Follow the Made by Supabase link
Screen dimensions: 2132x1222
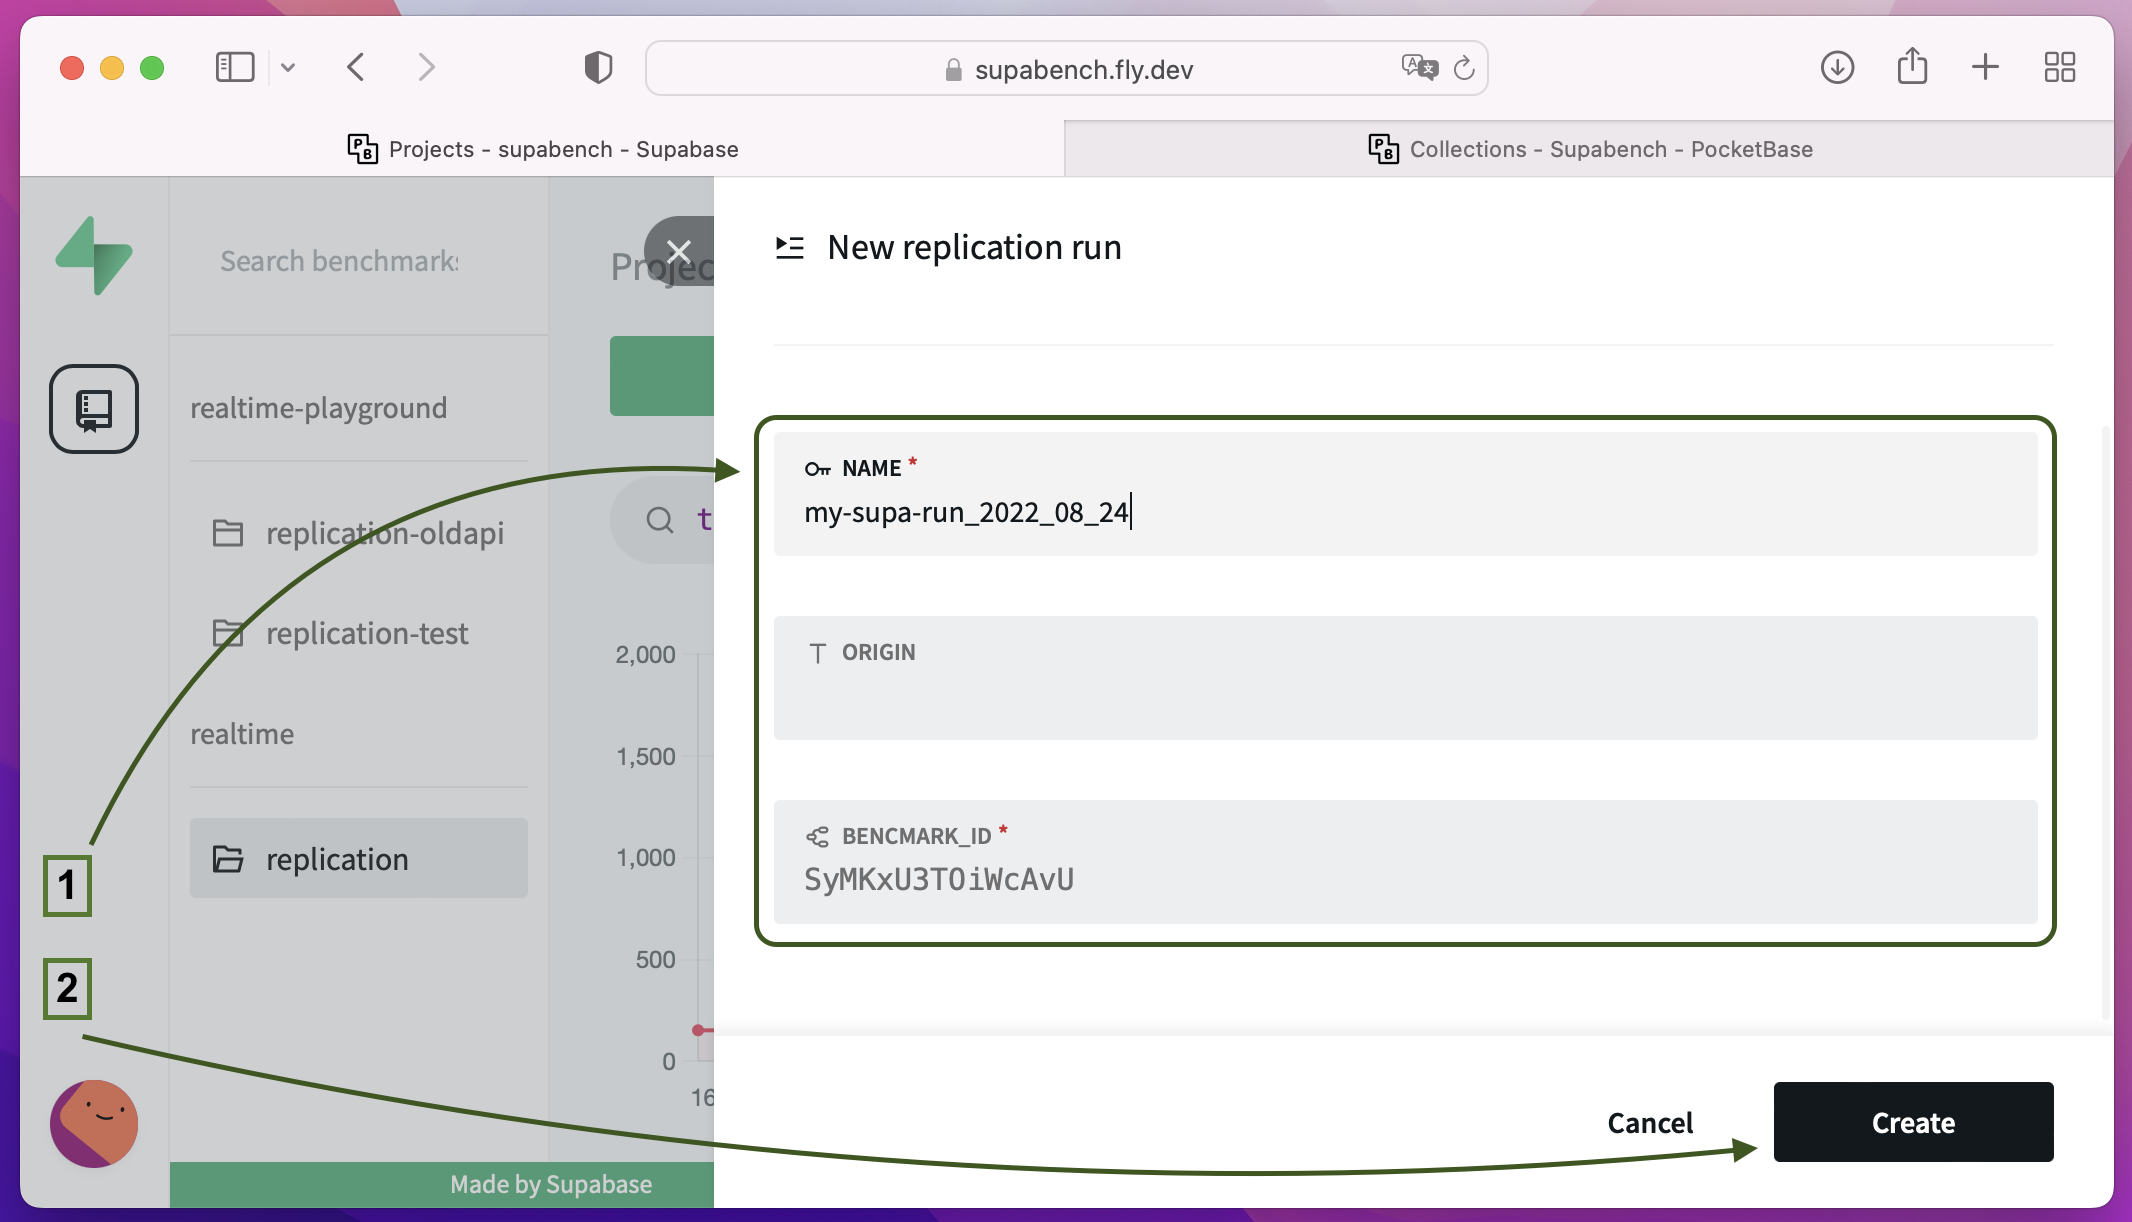click(x=551, y=1184)
